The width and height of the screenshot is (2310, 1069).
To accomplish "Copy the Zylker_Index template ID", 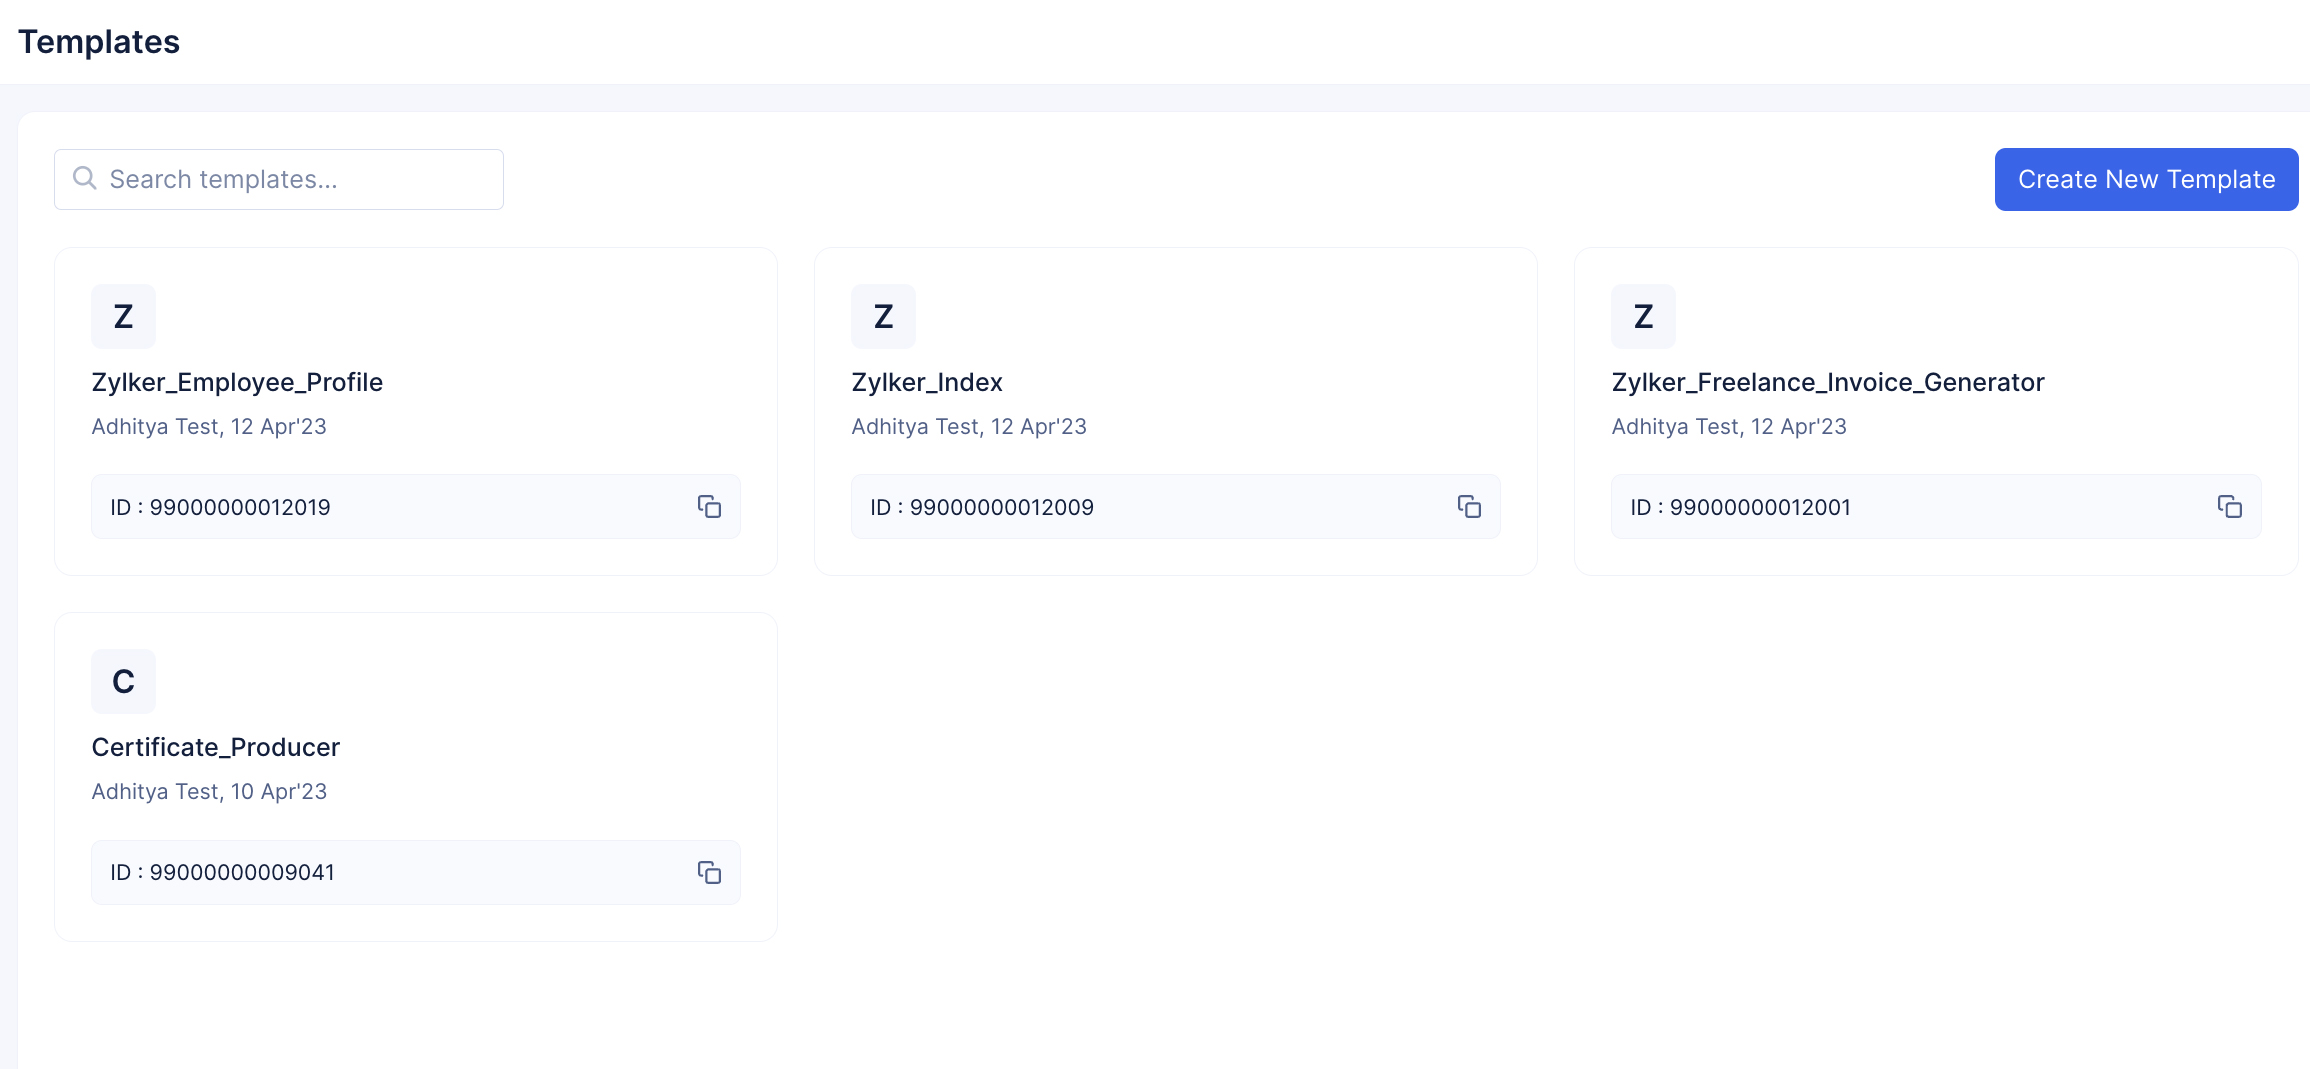I will 1469,507.
